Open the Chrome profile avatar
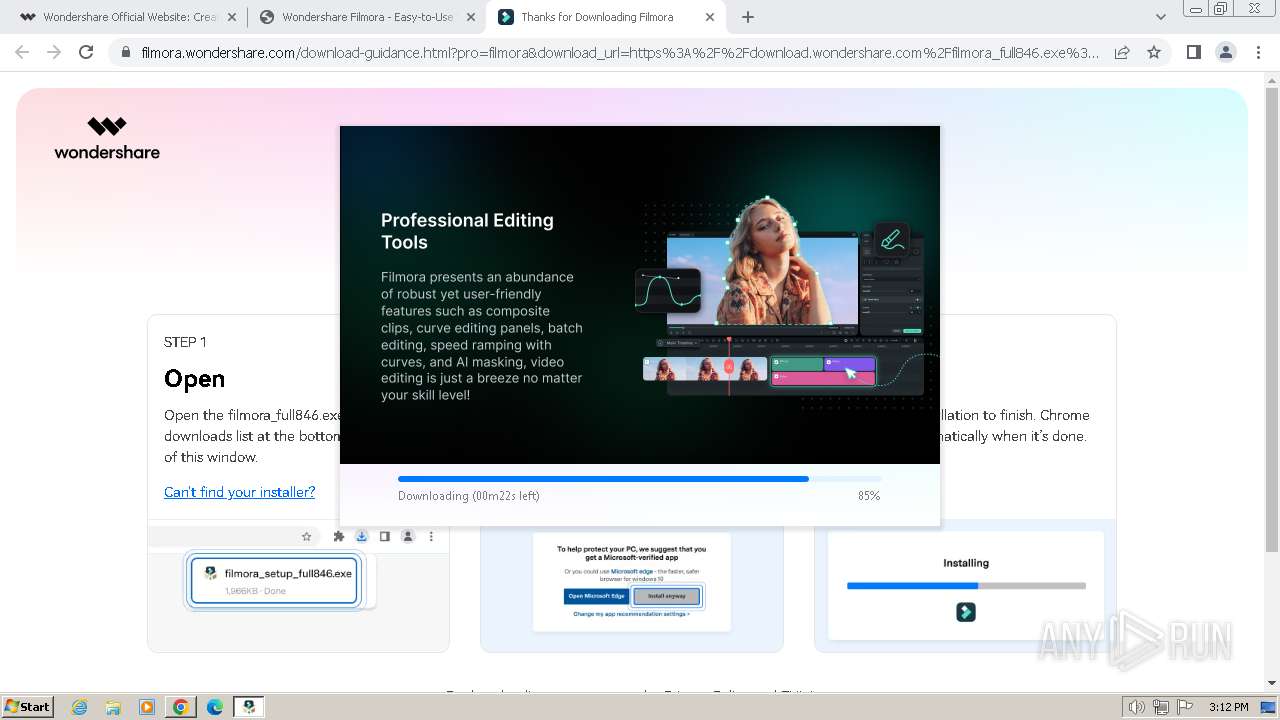Screen dimensions: 1280x720 [x=1226, y=52]
